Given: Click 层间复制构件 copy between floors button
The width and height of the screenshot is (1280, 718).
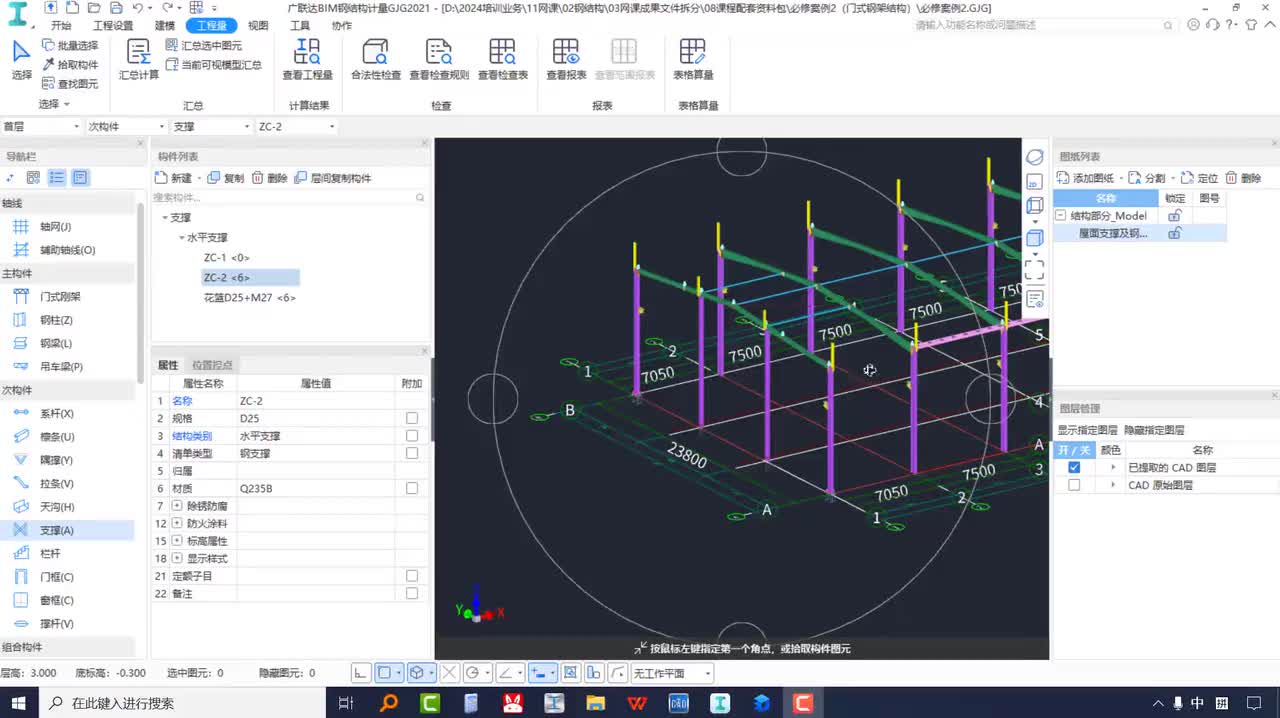Looking at the screenshot, I should 333,178.
